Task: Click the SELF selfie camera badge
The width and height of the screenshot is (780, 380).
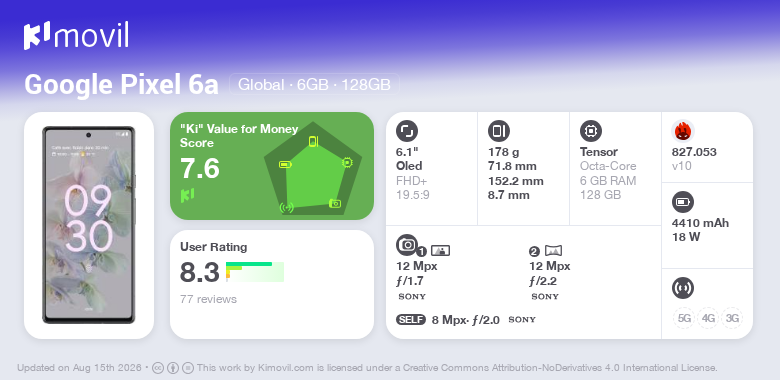Action: (411, 320)
